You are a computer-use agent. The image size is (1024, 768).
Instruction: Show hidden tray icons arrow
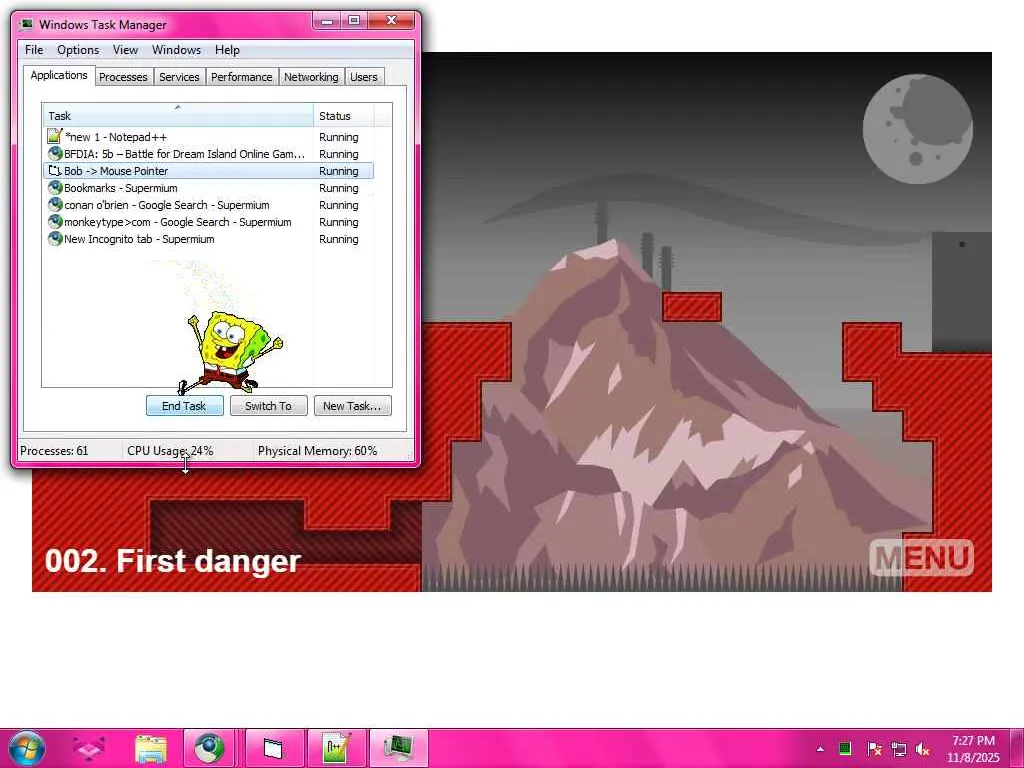[x=820, y=748]
